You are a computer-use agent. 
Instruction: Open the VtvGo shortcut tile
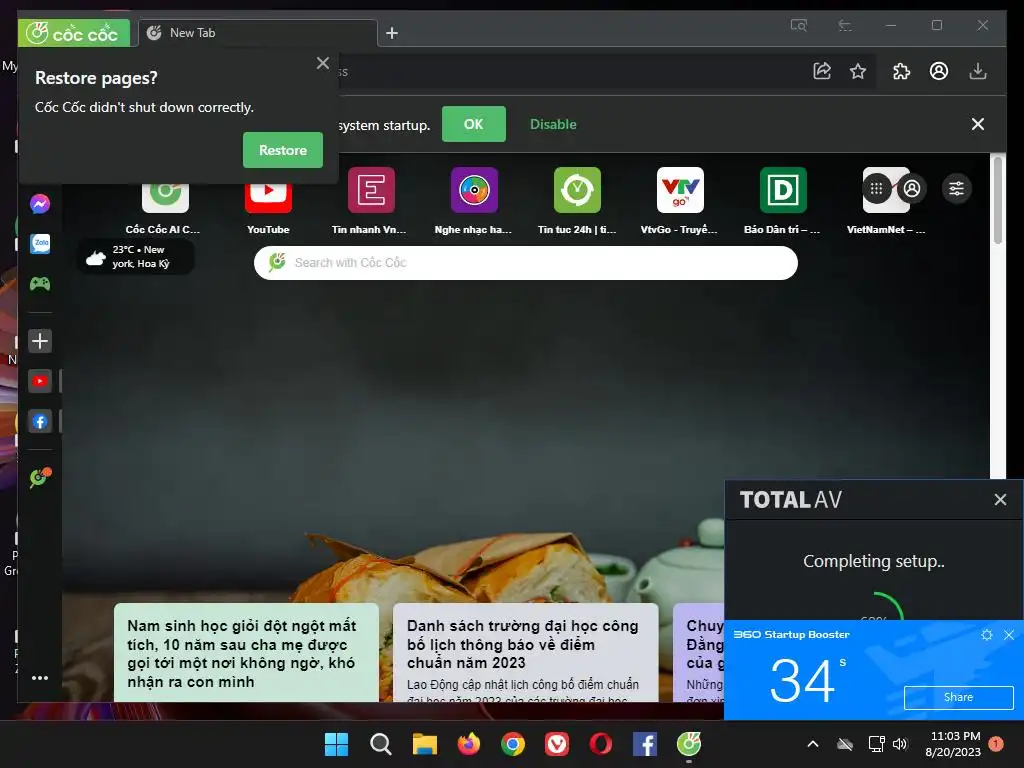pos(680,201)
